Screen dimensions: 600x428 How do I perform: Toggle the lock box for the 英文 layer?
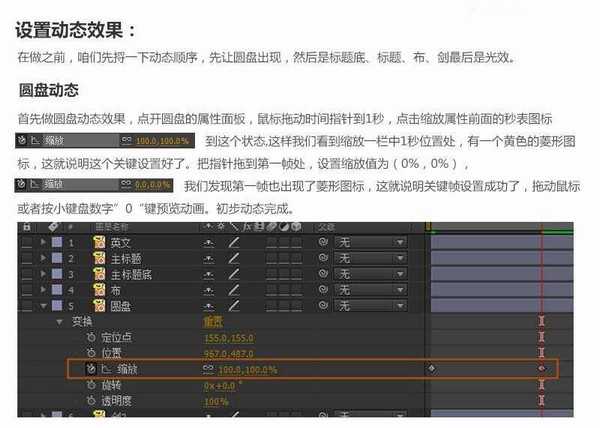pyautogui.click(x=26, y=243)
